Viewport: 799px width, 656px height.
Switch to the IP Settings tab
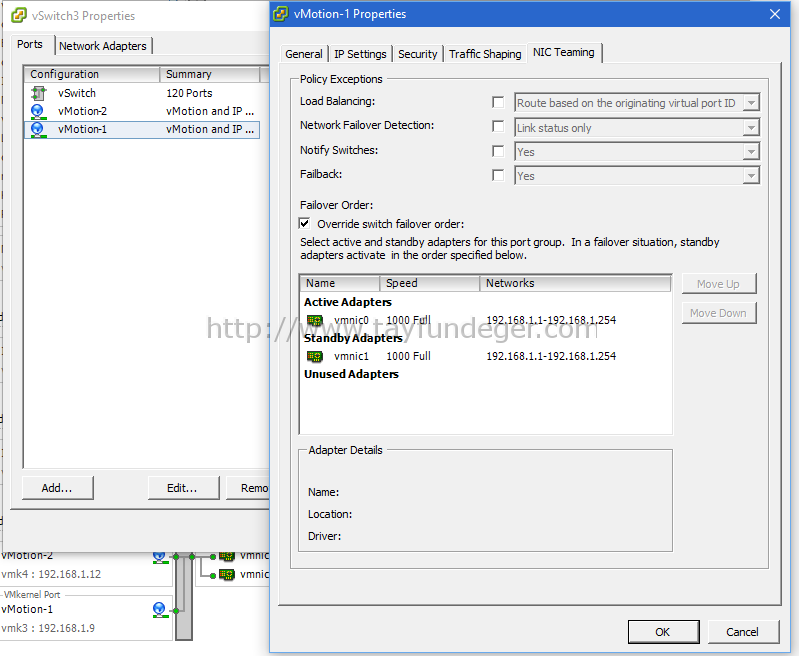pyautogui.click(x=360, y=54)
